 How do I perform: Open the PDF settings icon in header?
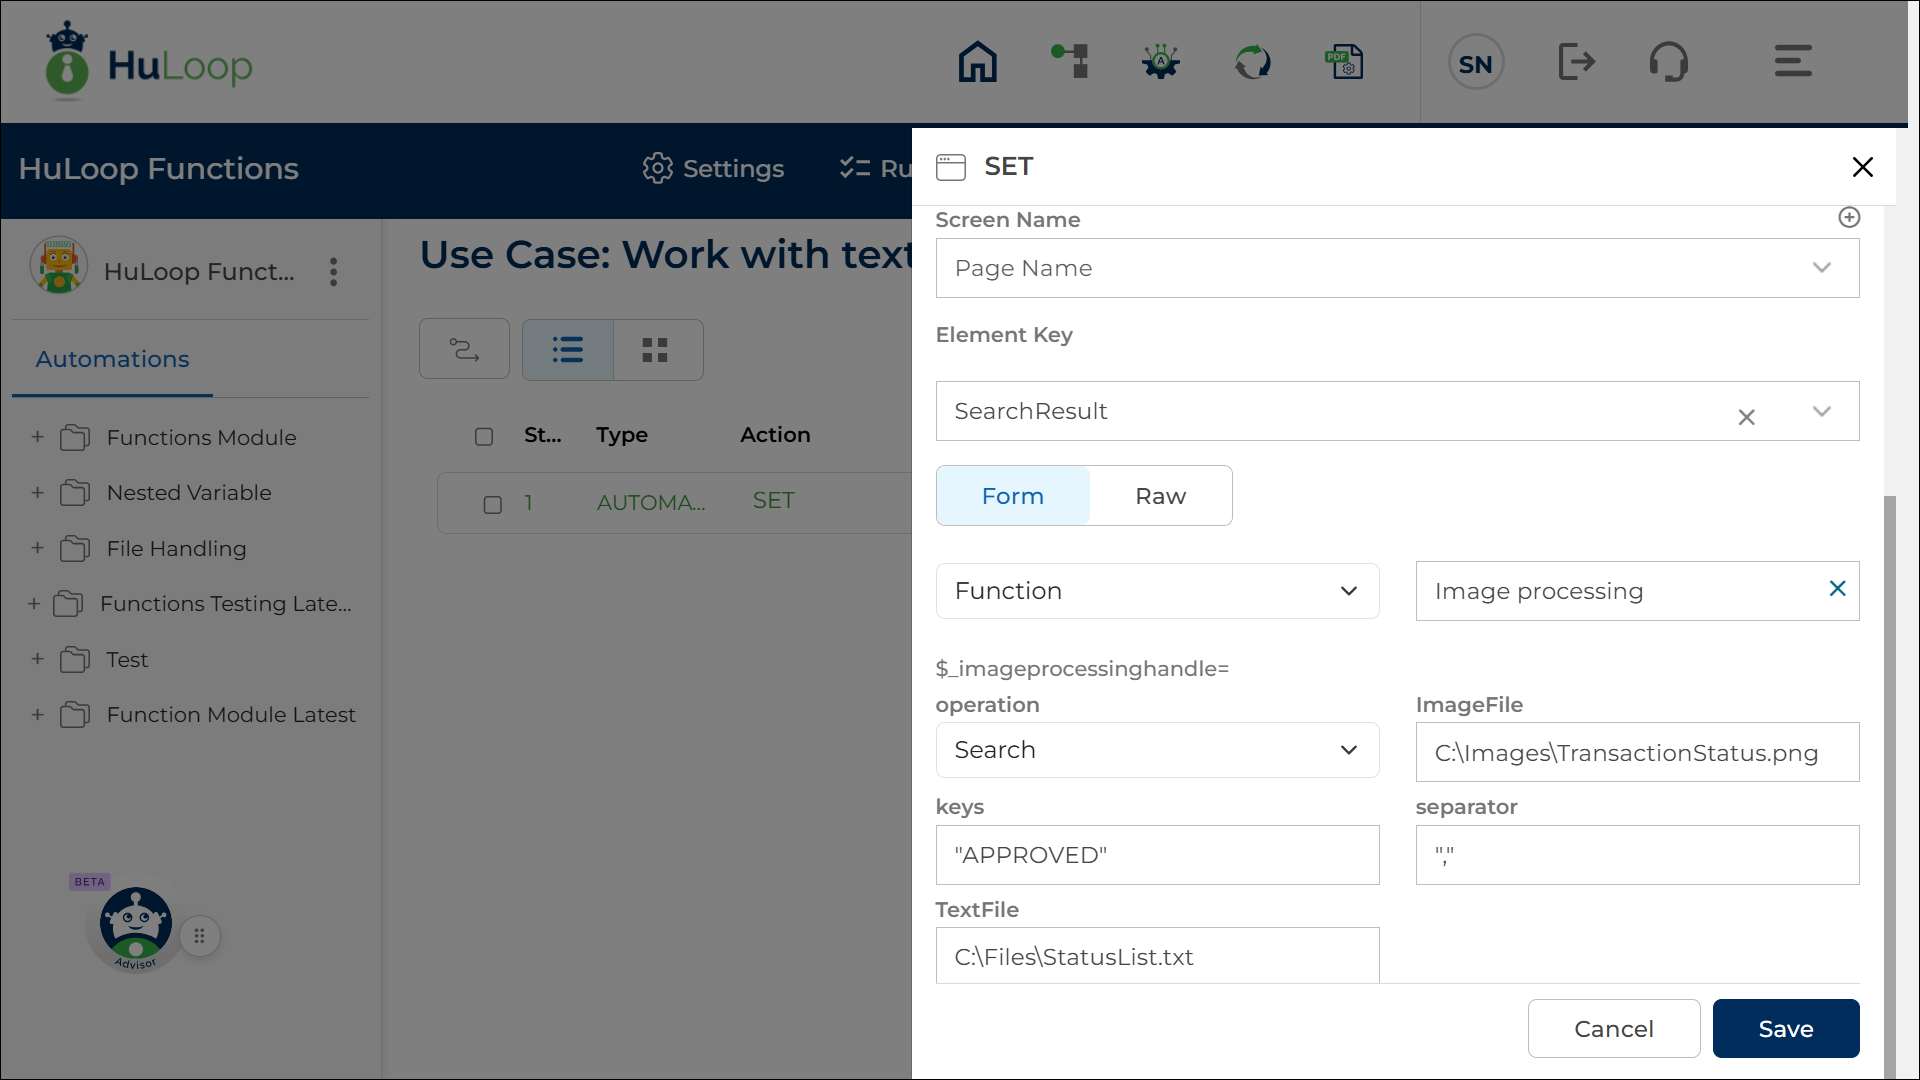coord(1344,62)
